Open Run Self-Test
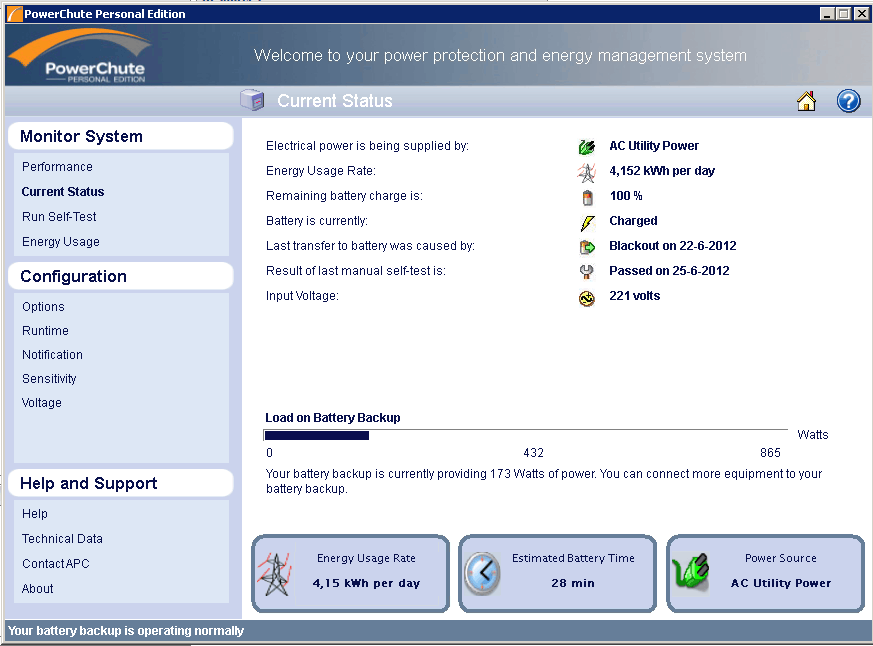 [59, 217]
